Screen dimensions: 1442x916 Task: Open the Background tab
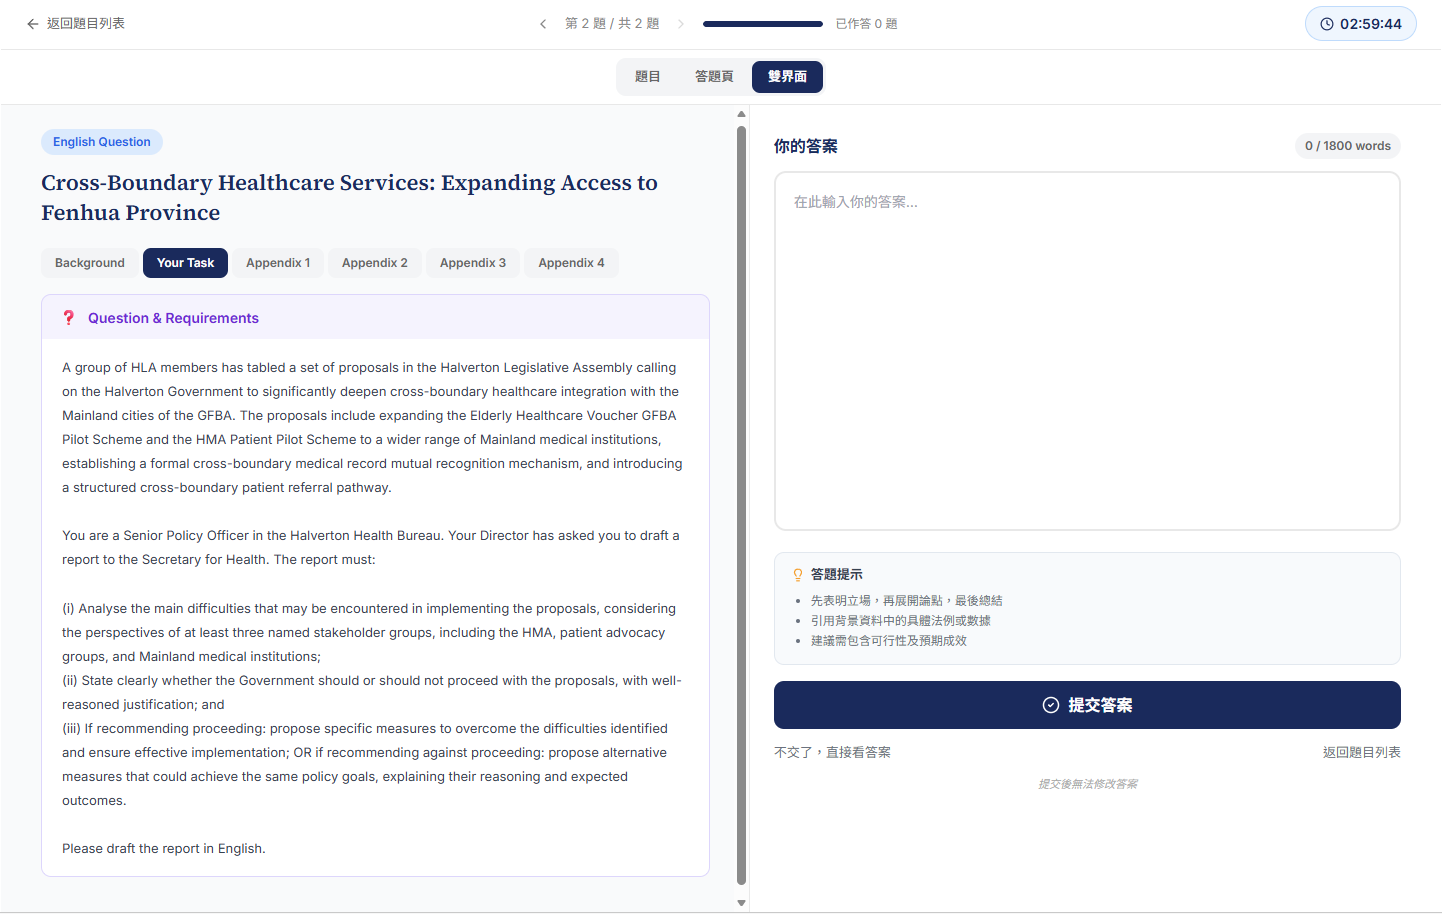90,263
